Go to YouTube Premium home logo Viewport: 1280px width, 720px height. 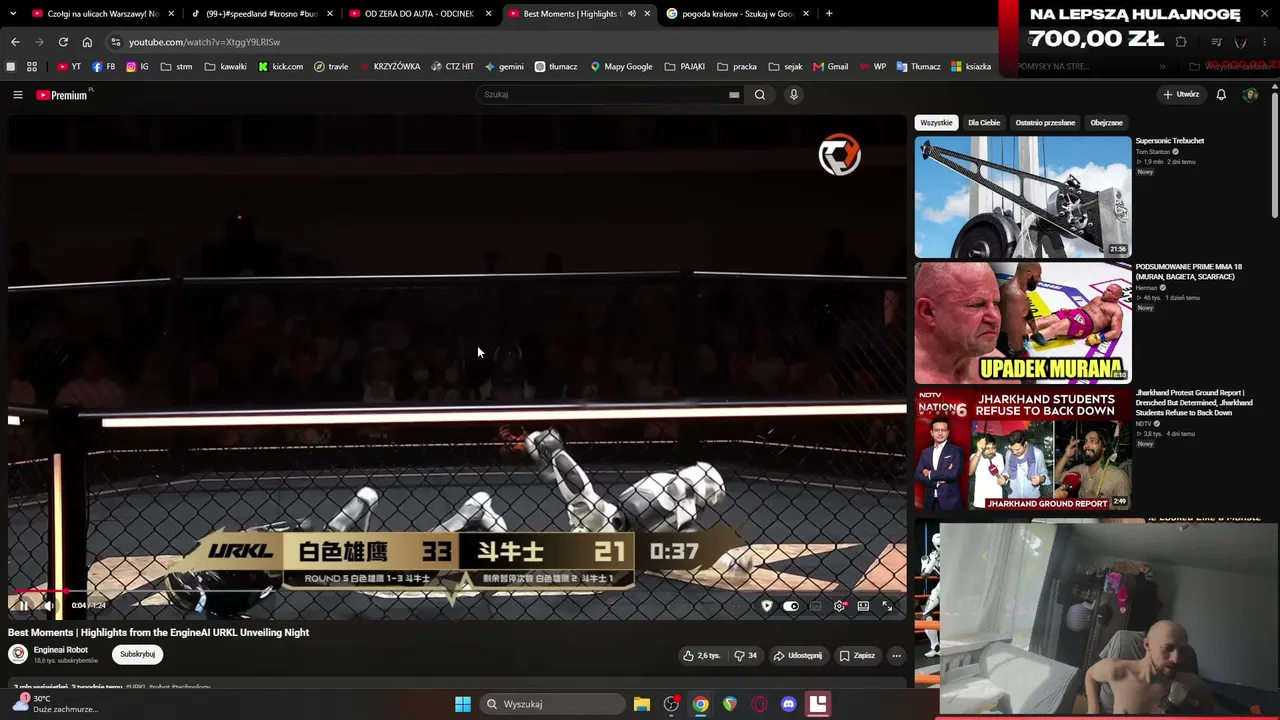[62, 95]
